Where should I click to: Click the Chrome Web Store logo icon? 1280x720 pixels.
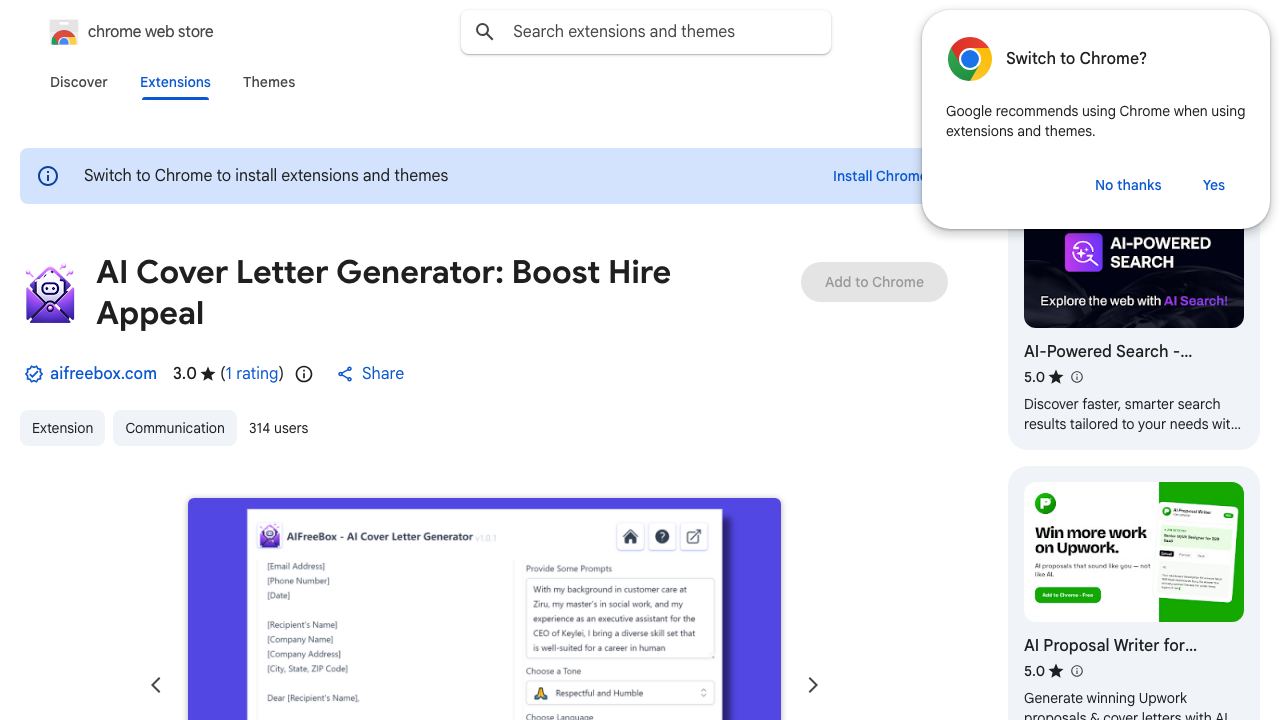tap(64, 32)
